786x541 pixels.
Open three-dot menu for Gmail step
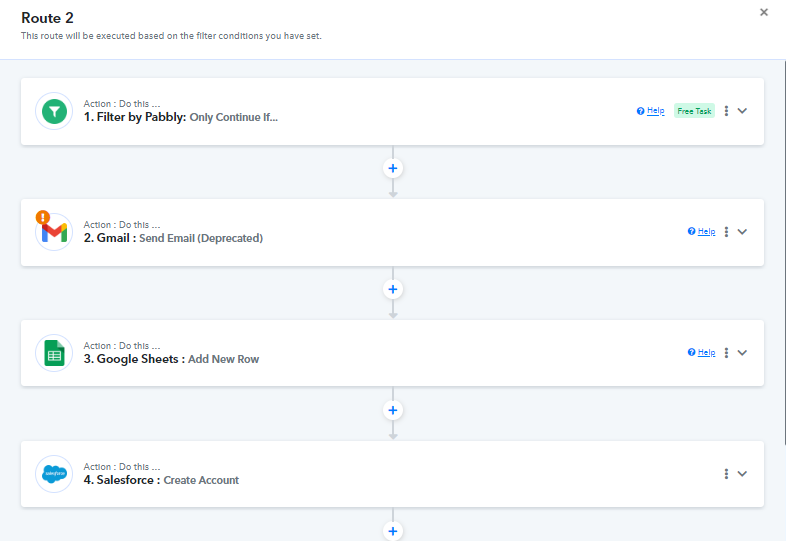coord(726,232)
